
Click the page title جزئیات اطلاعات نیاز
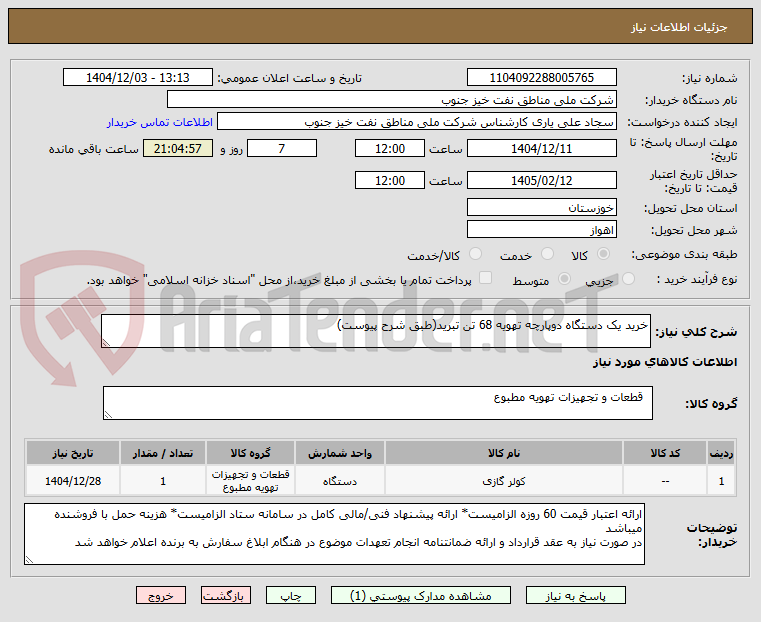click(679, 27)
